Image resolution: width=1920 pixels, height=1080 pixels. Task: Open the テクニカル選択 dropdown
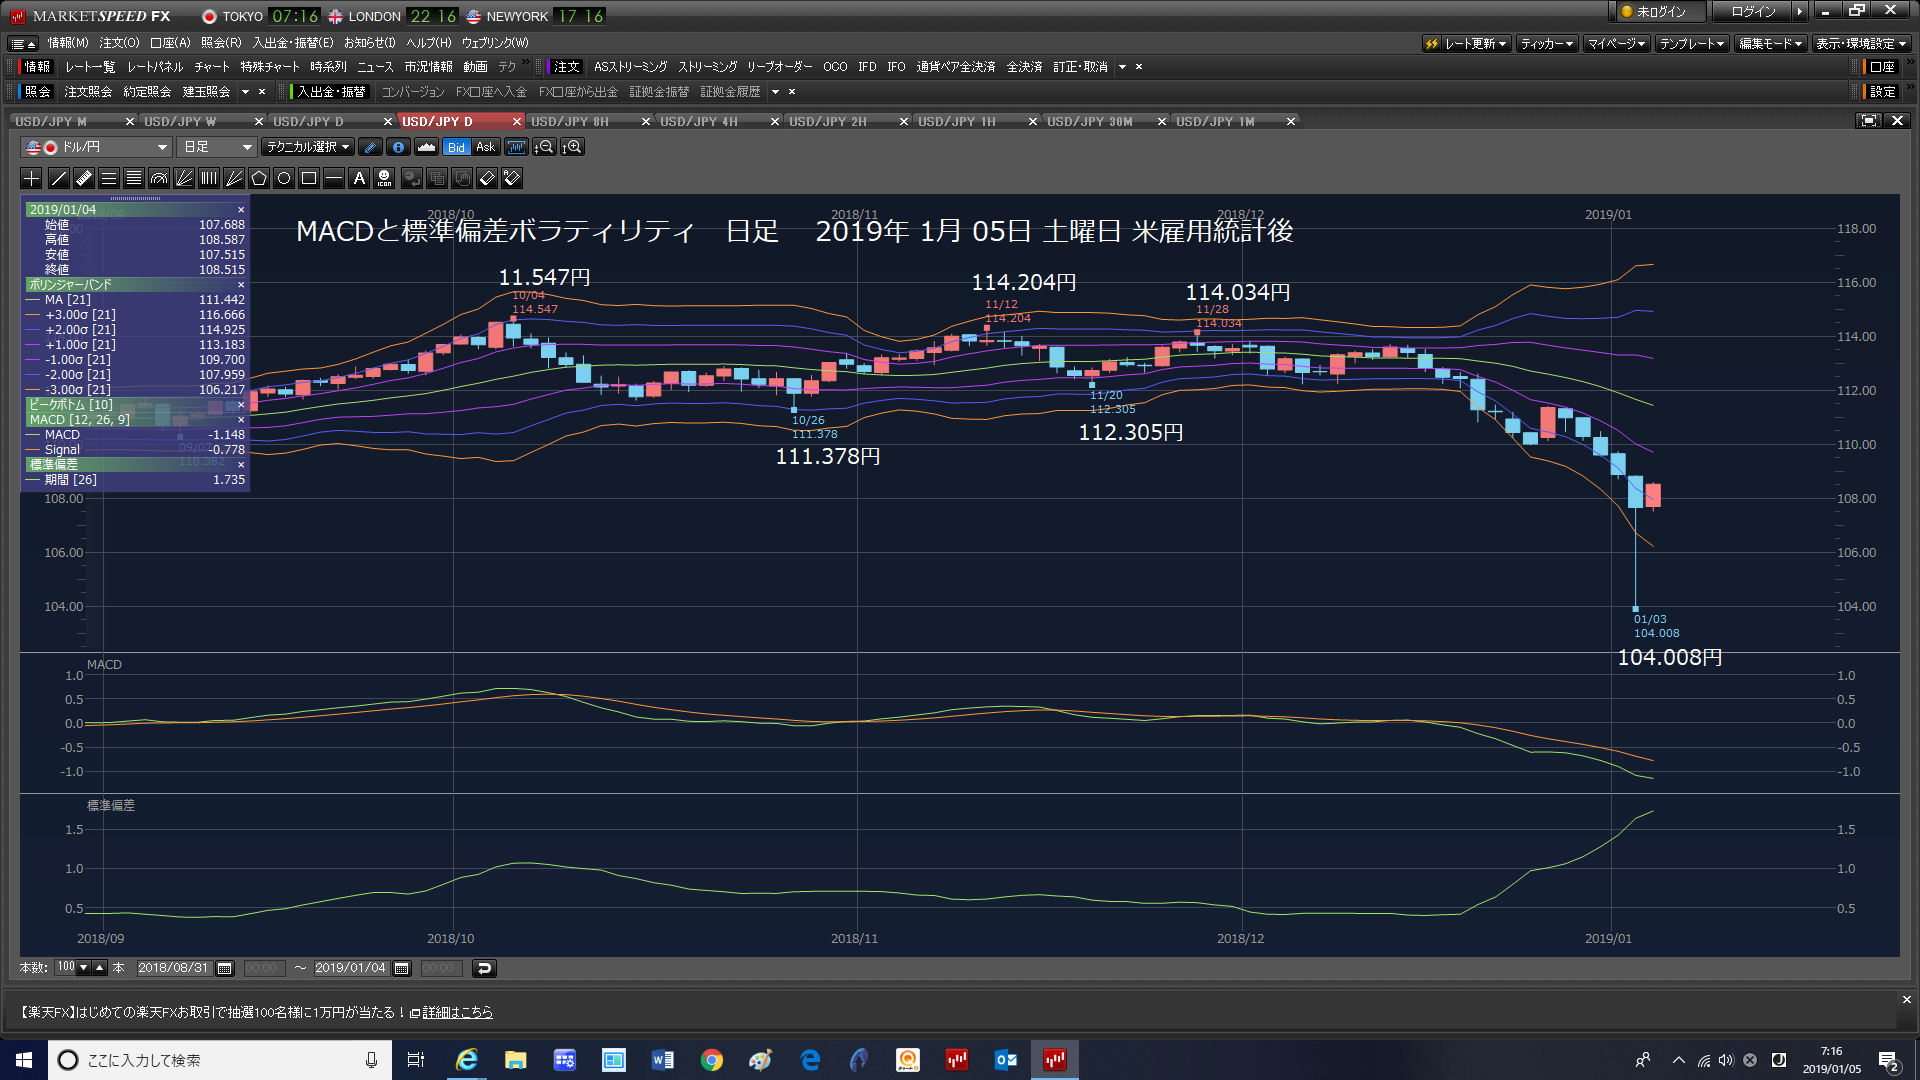click(308, 147)
